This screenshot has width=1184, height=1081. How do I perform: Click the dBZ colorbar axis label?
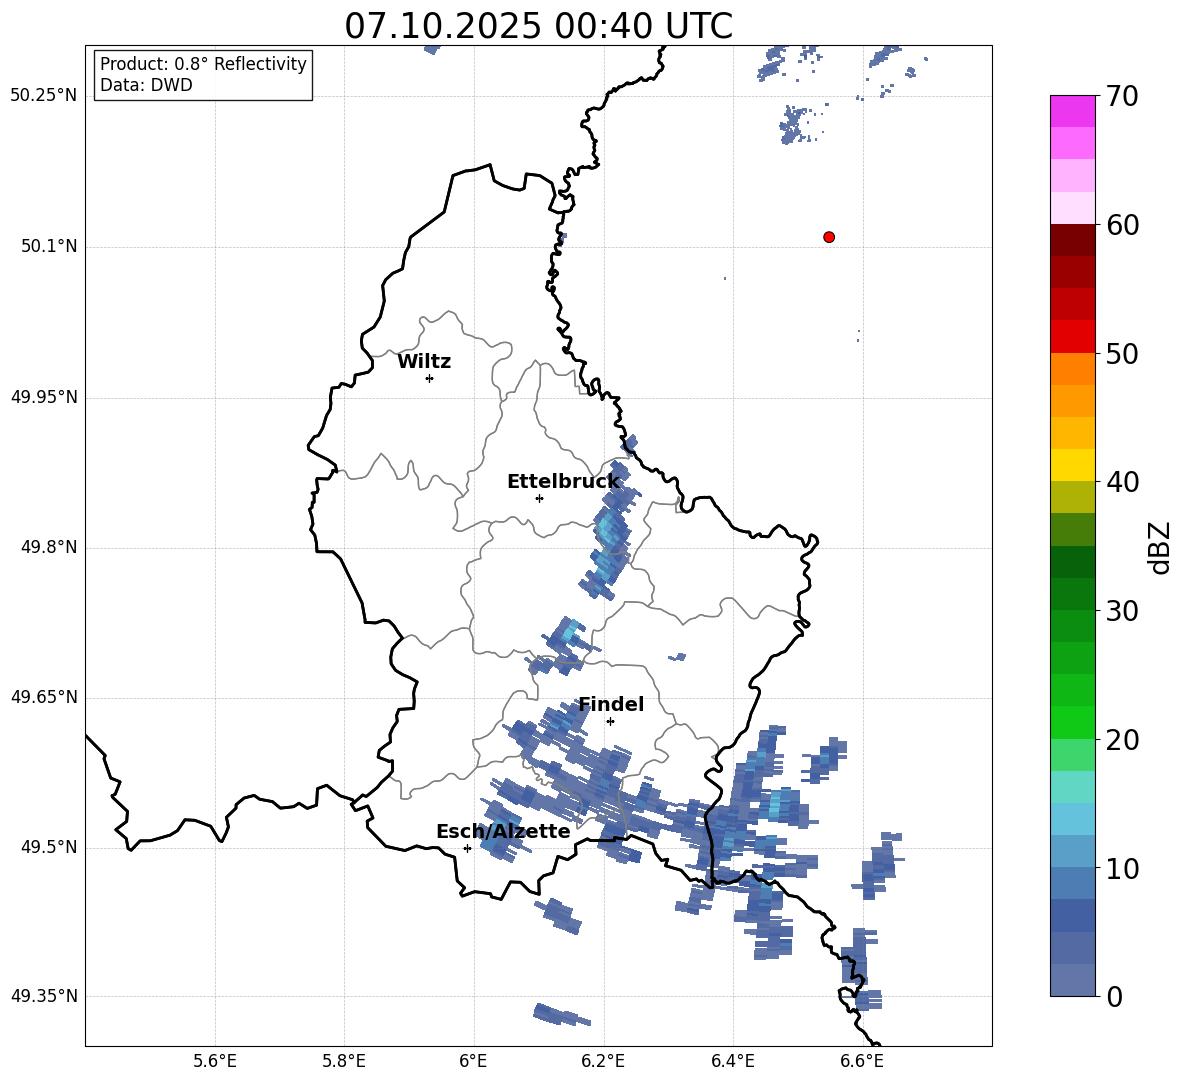click(1161, 547)
